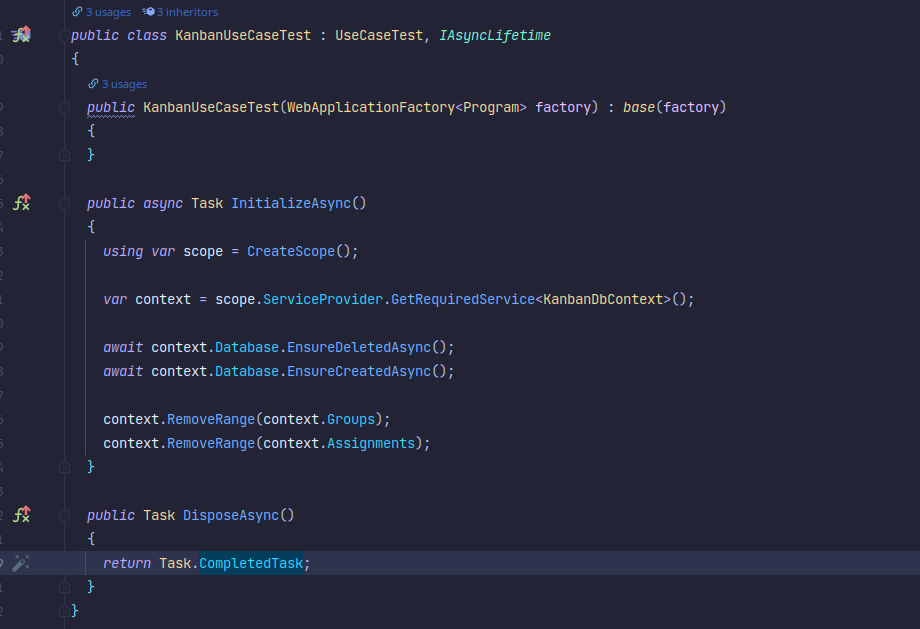Viewport: 920px width, 629px height.
Task: Collapse the InitializeAsync method fold marker
Action: [64, 204]
